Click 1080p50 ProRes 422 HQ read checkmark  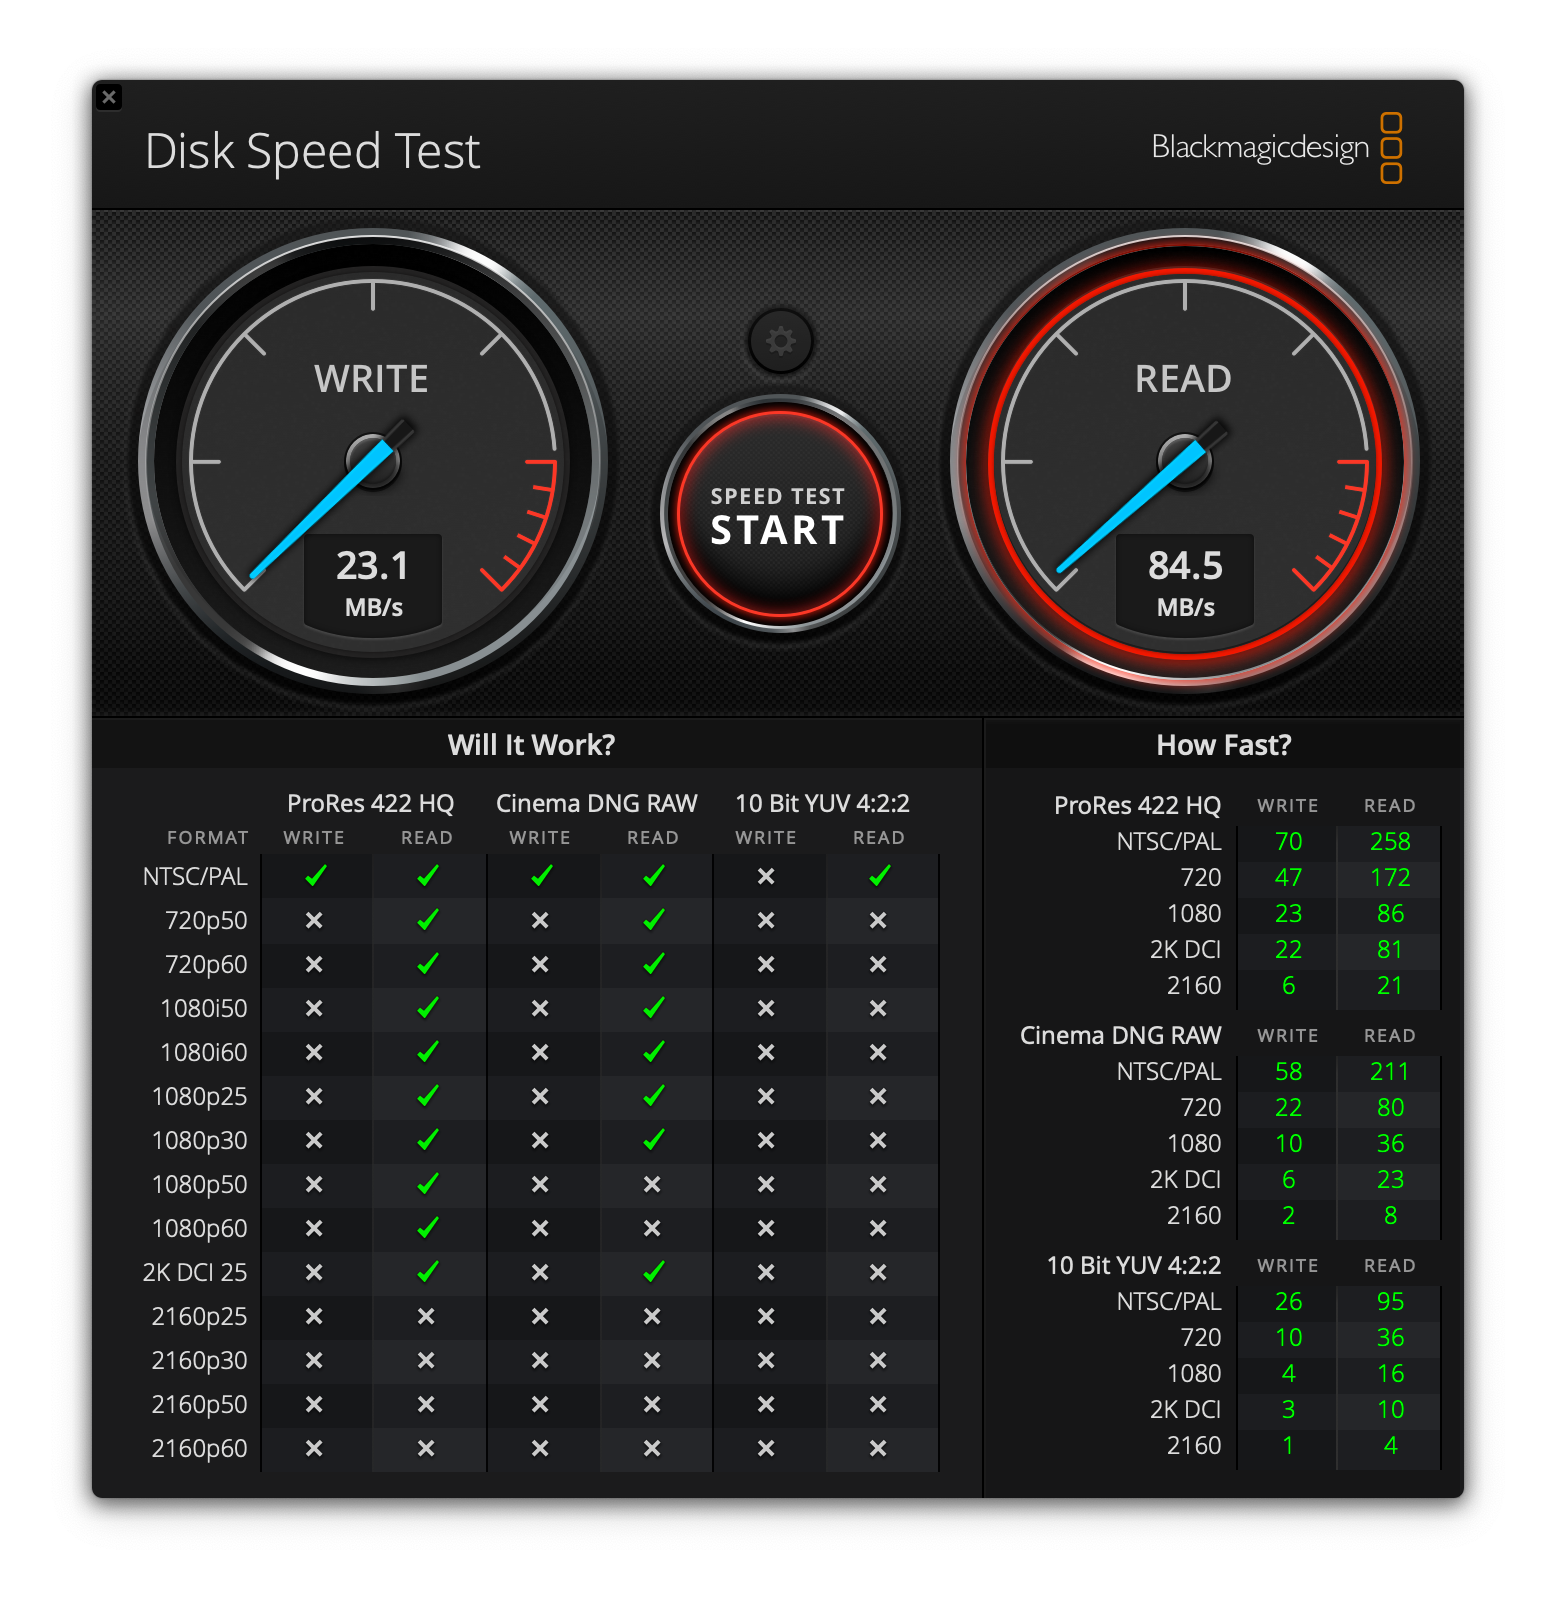(428, 1184)
